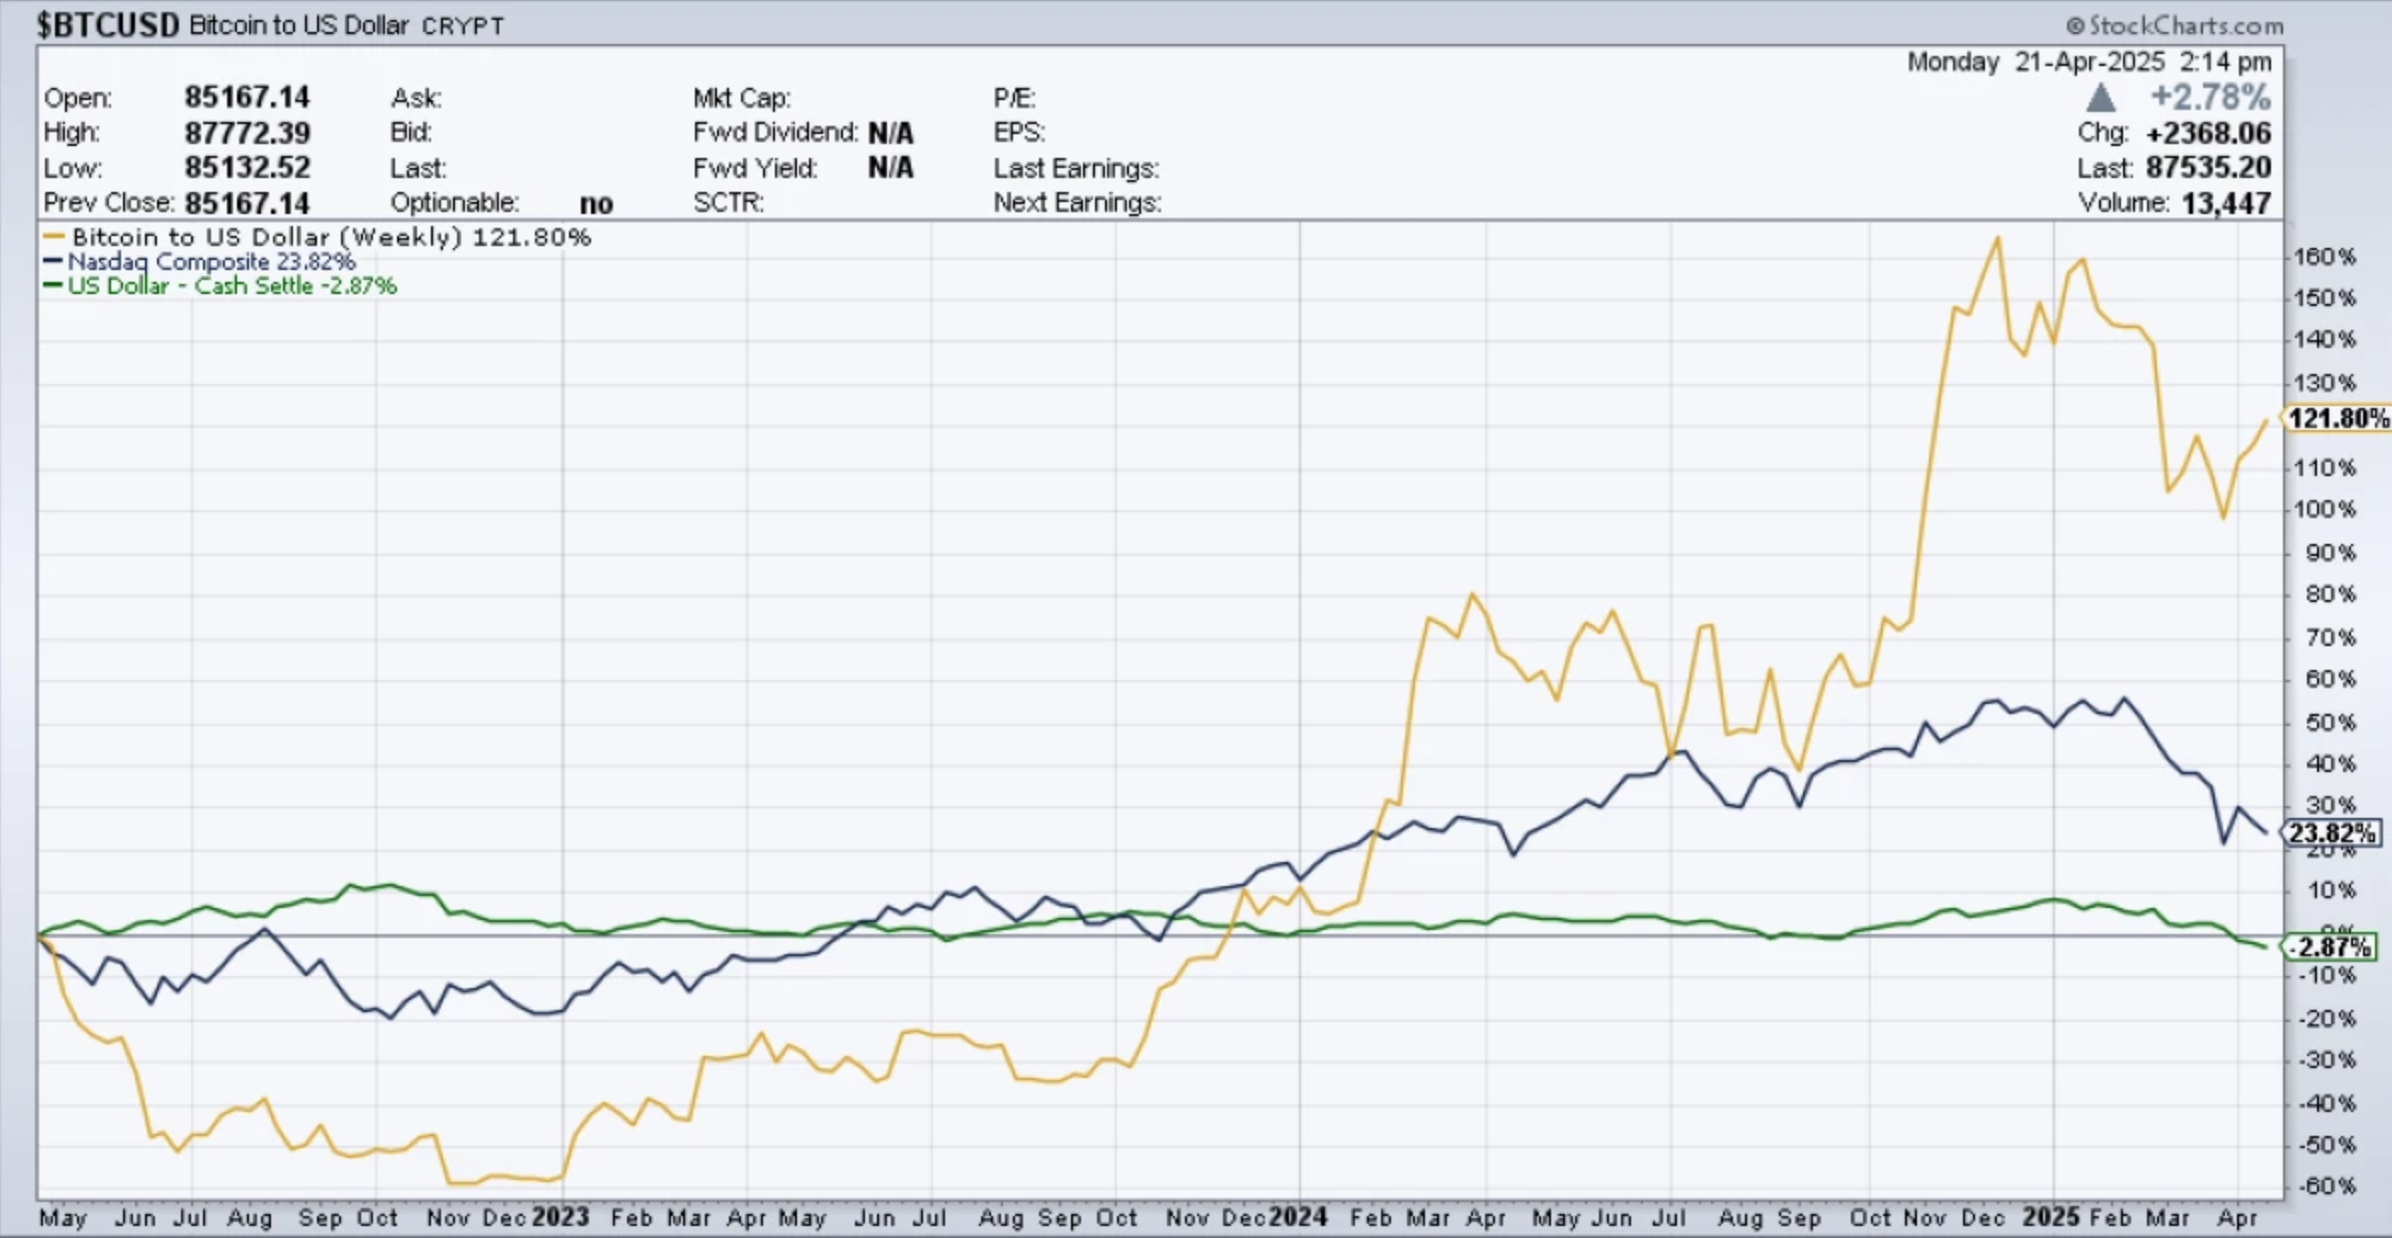This screenshot has width=2392, height=1238.
Task: Open the StockCharts.com link
Action: (2190, 25)
